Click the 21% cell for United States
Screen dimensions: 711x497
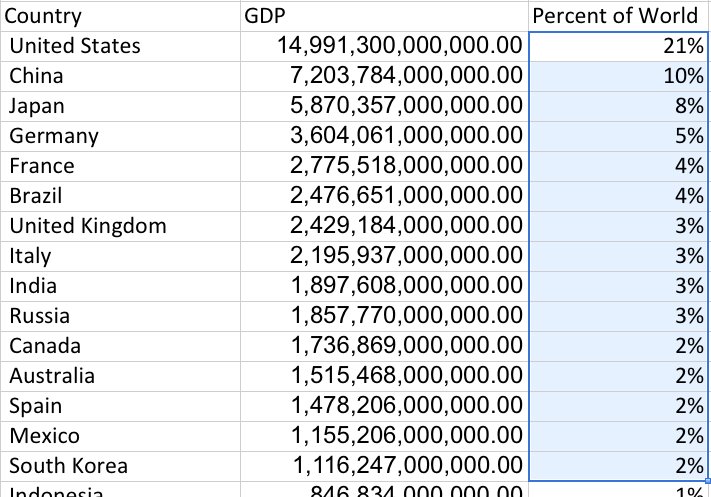coord(618,46)
